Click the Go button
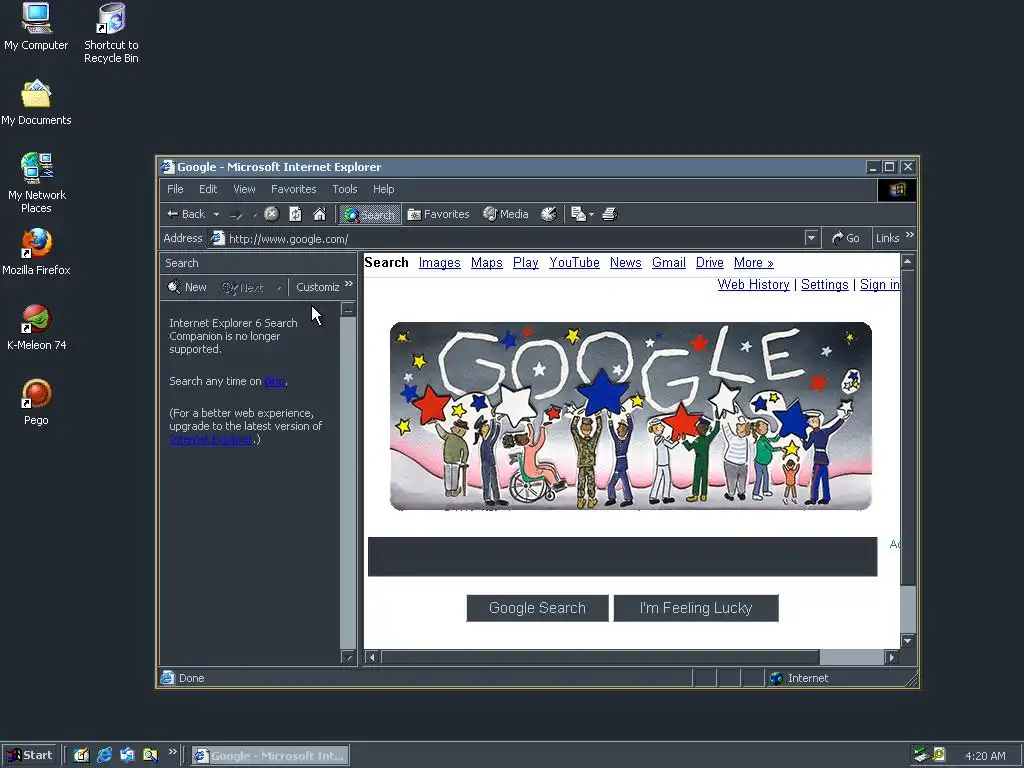Screen dimensions: 1024x768 846,238
